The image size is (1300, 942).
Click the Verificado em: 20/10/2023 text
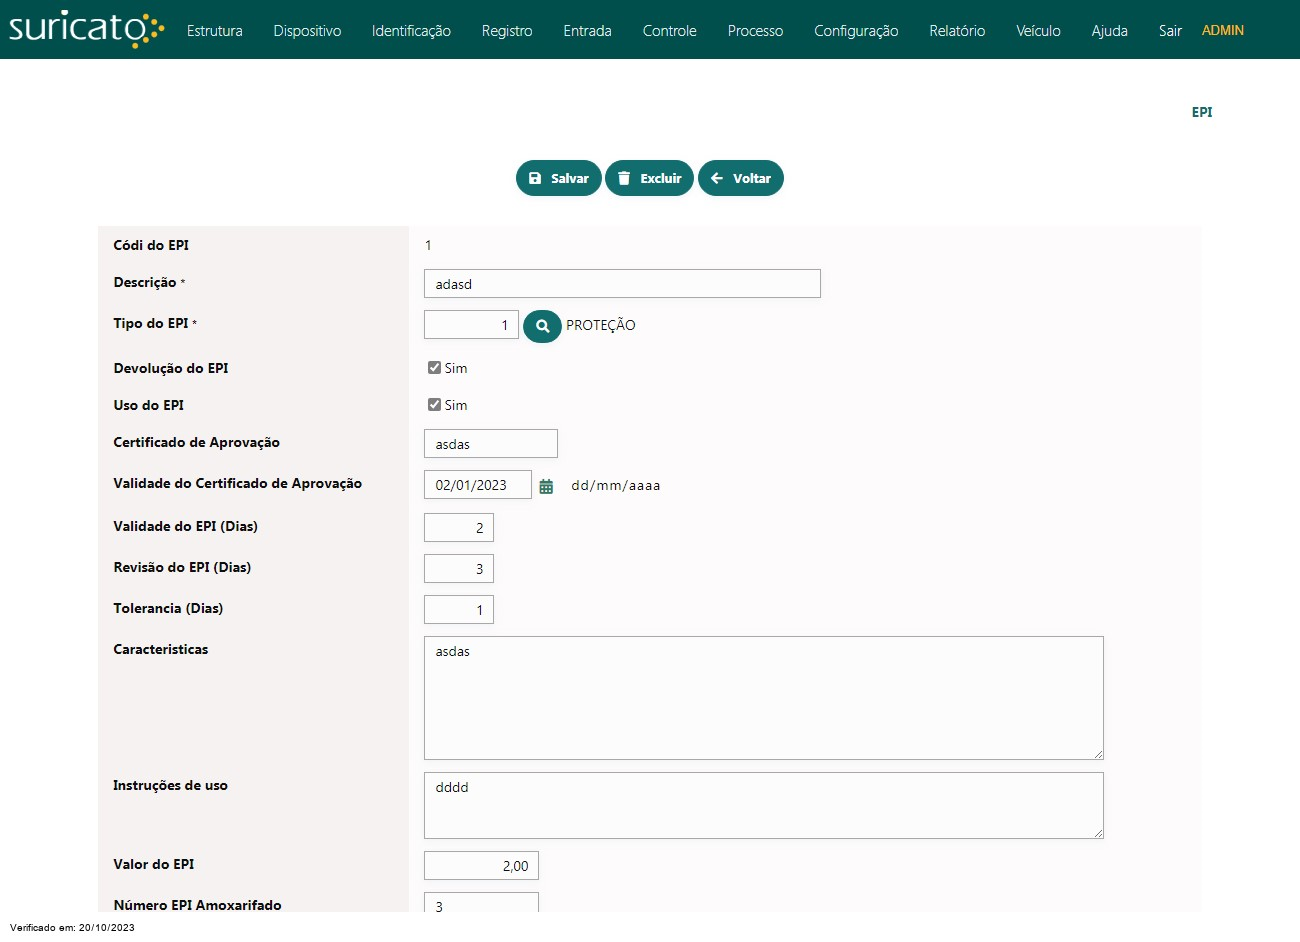pos(72,928)
